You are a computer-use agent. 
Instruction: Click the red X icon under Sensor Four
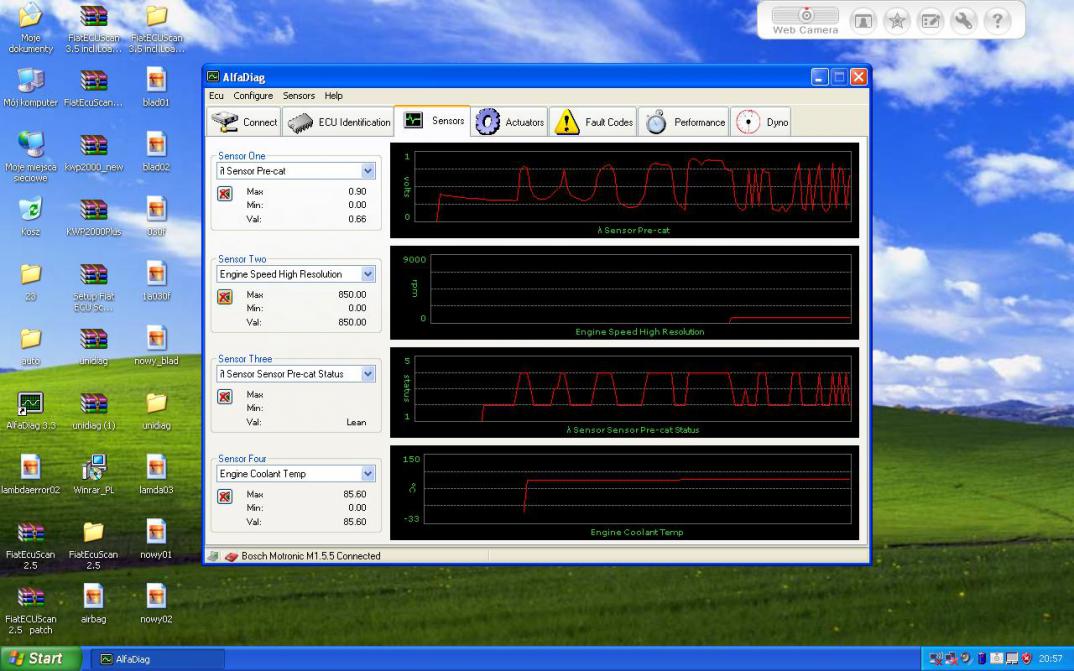(225, 497)
